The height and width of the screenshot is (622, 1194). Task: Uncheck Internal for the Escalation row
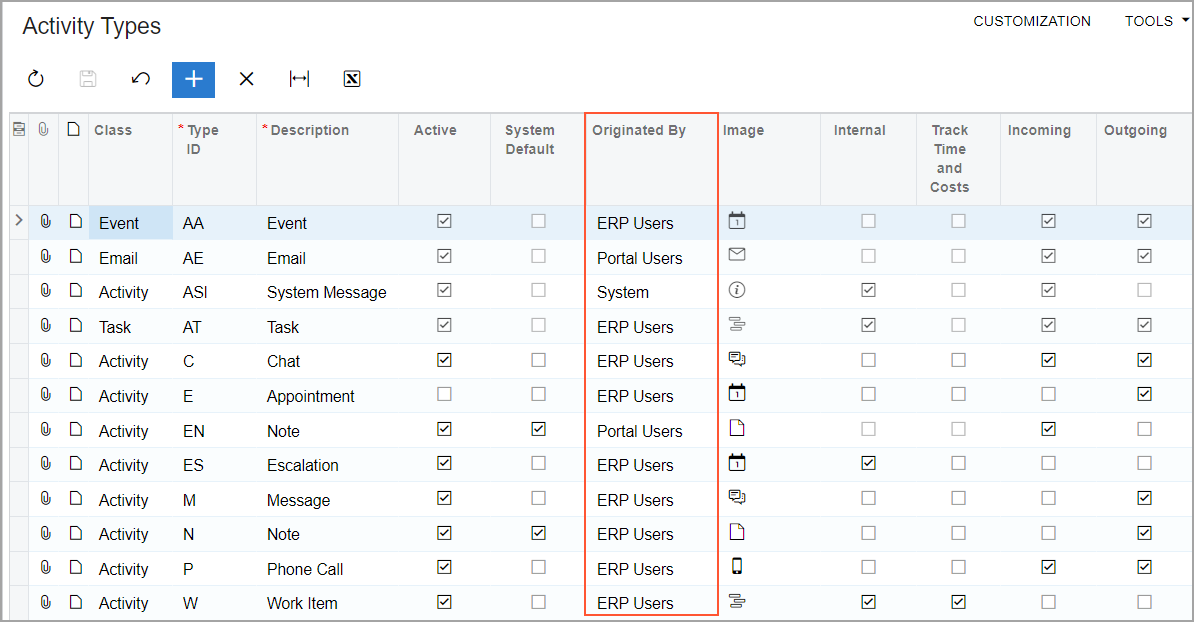click(x=868, y=464)
